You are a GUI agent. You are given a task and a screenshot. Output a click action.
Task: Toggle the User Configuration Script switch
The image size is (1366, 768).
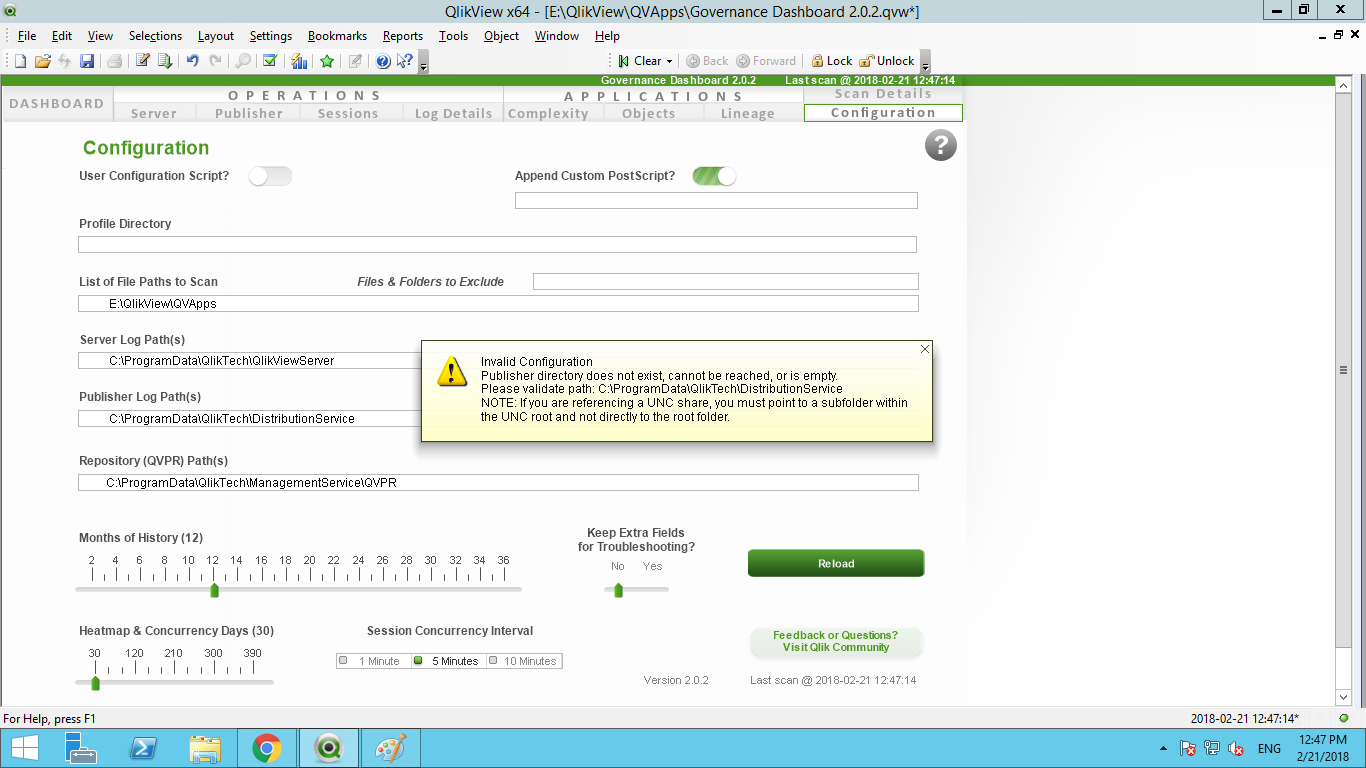point(270,176)
